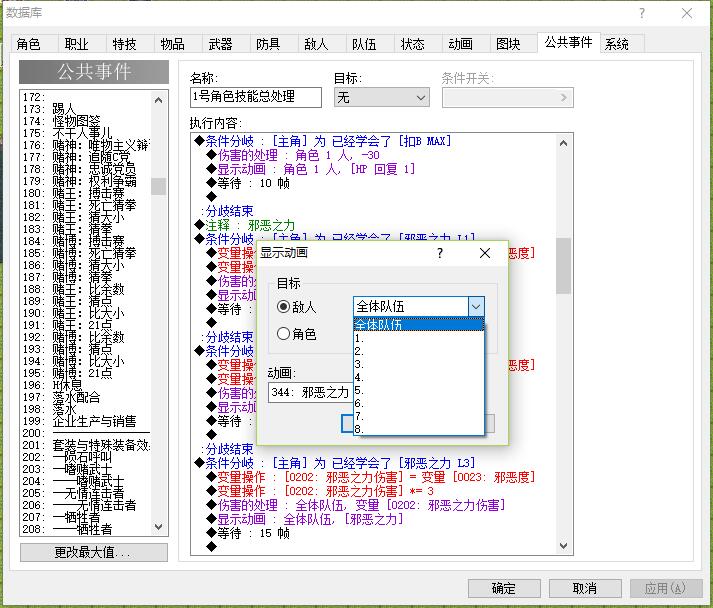This screenshot has width=713, height=608.
Task: Select event 208: 牺牲者
Action: point(86,529)
